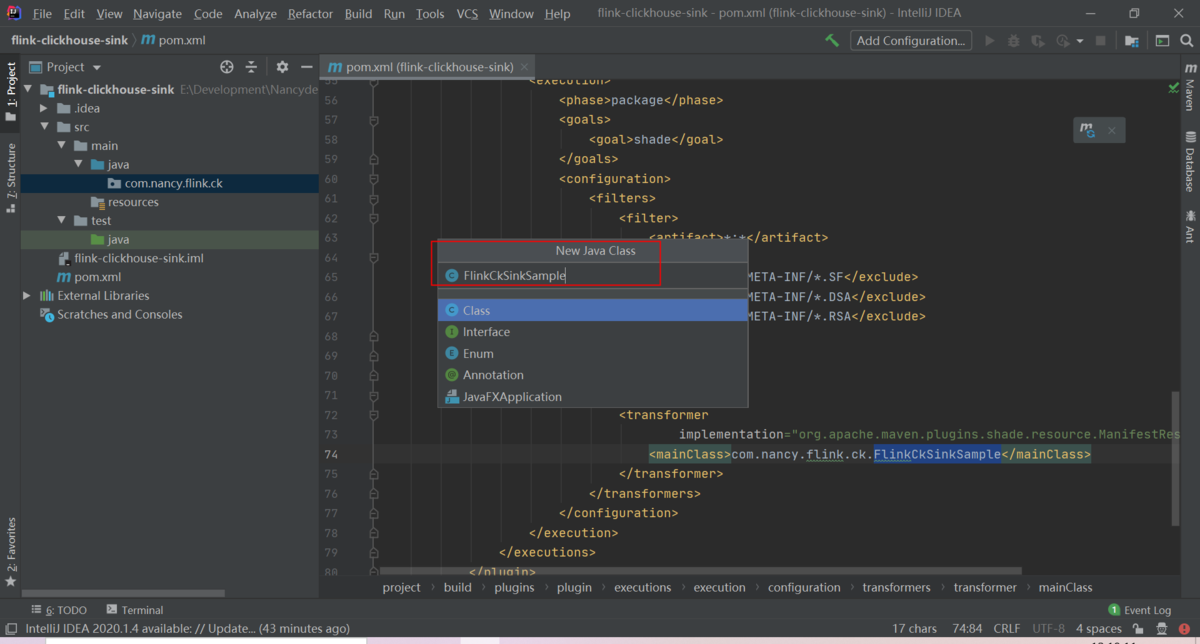The image size is (1200, 644).
Task: Click the transformers breadcrumb
Action: click(x=896, y=587)
